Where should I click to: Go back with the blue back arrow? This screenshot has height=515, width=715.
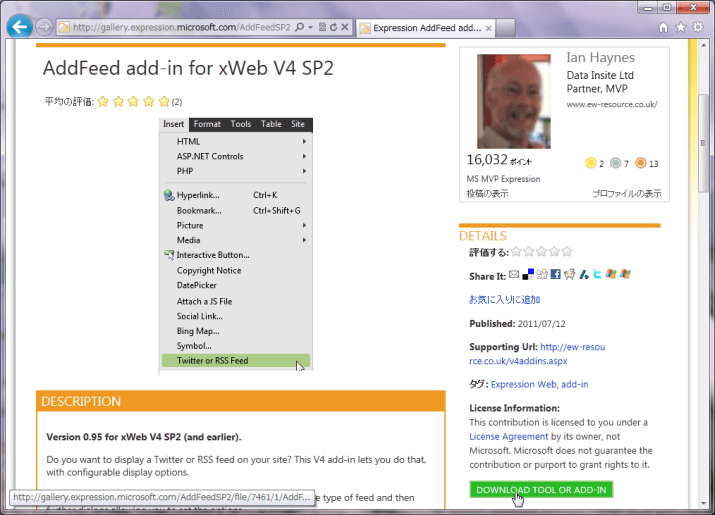pyautogui.click(x=20, y=27)
